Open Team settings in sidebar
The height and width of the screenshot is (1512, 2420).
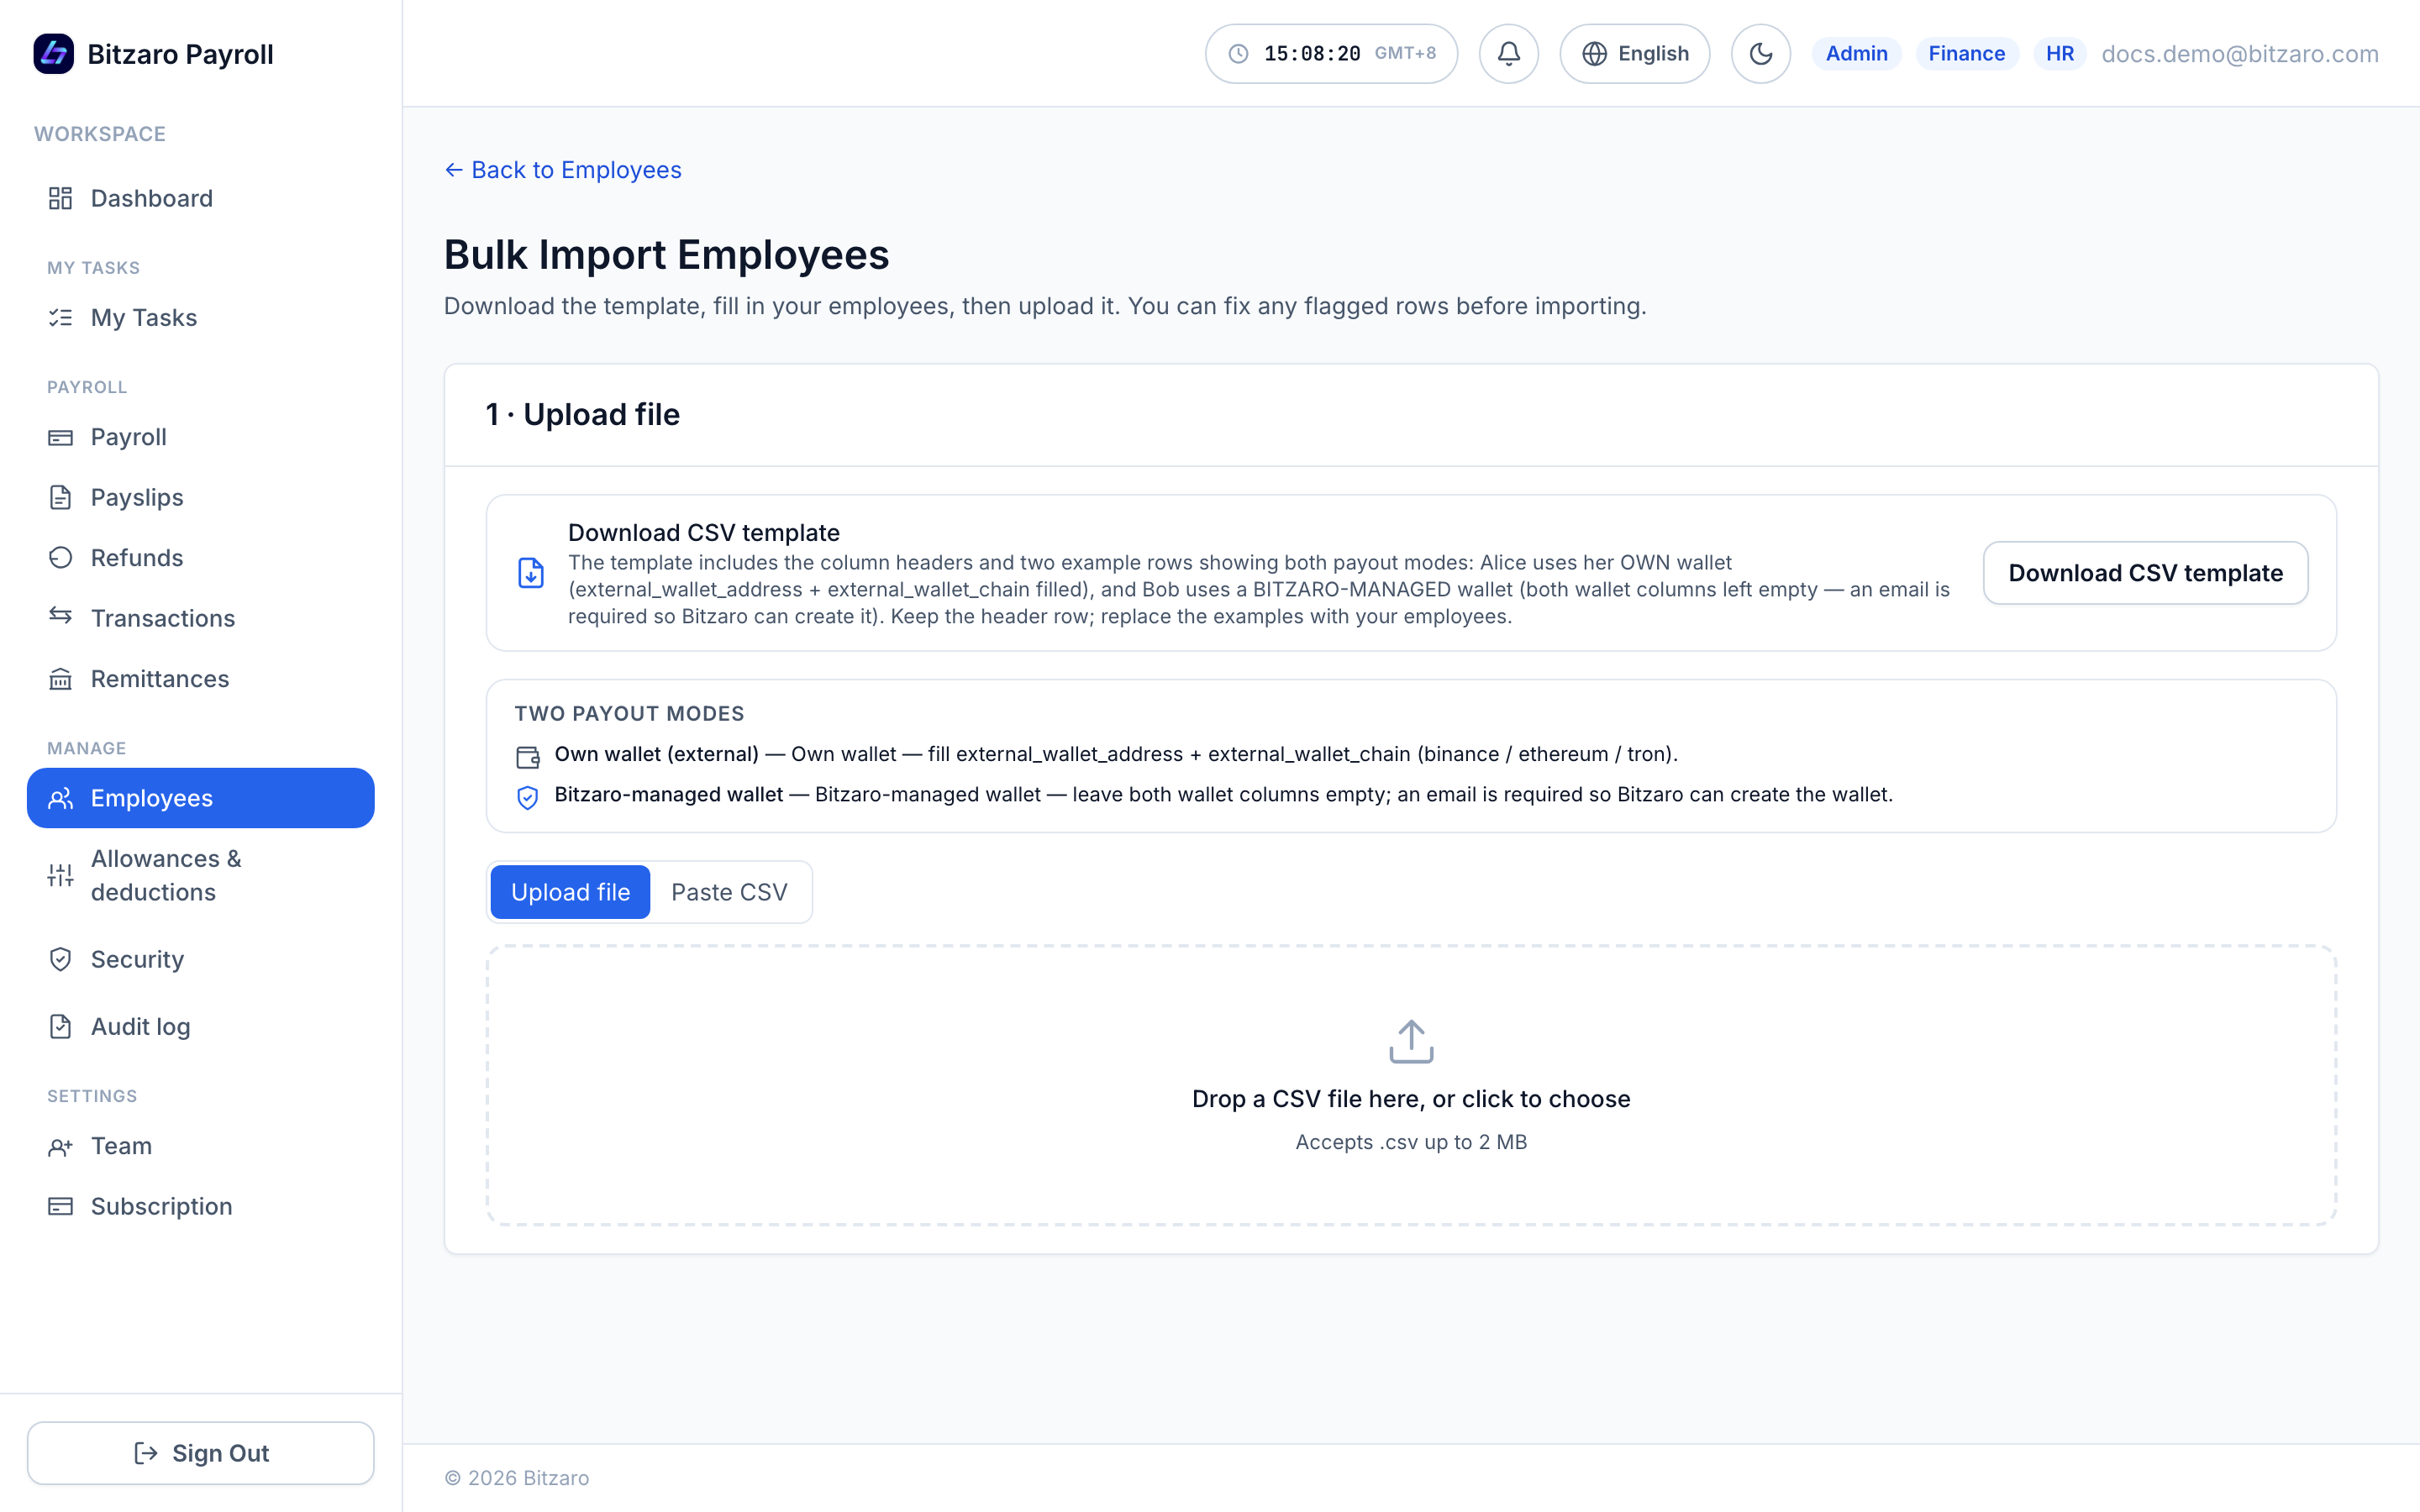tap(200, 1146)
